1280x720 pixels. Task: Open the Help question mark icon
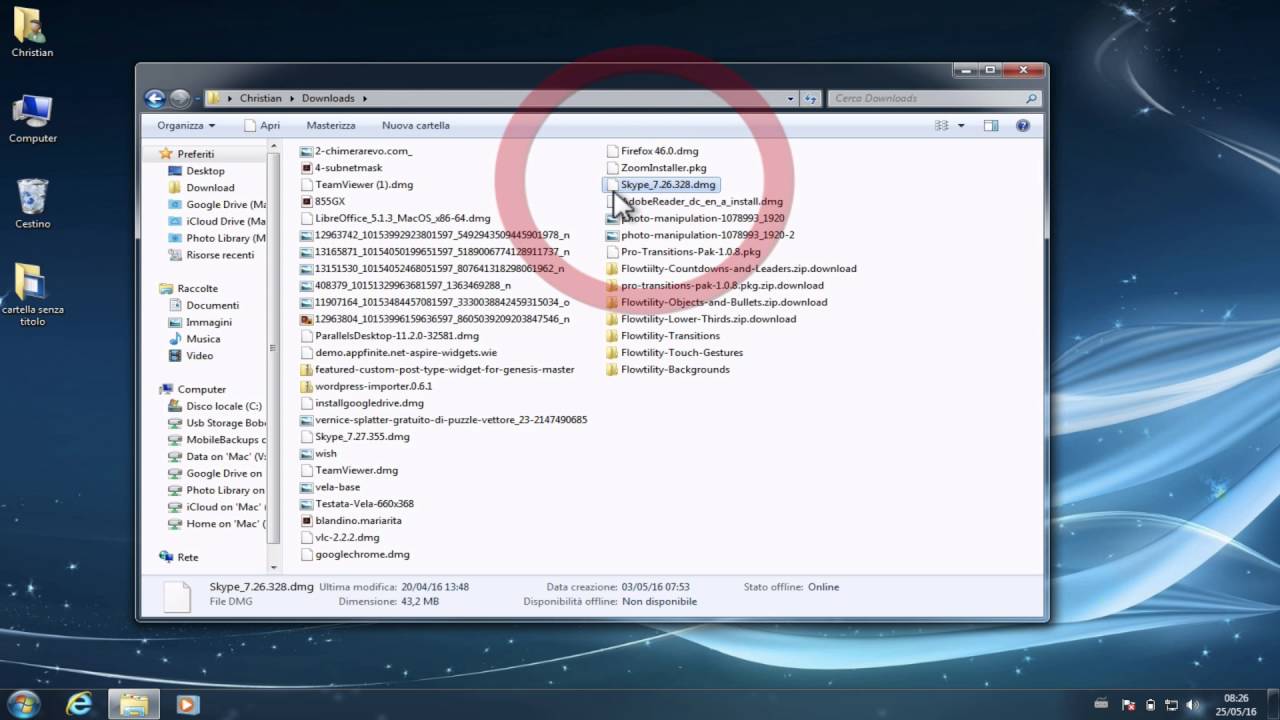coord(1023,126)
